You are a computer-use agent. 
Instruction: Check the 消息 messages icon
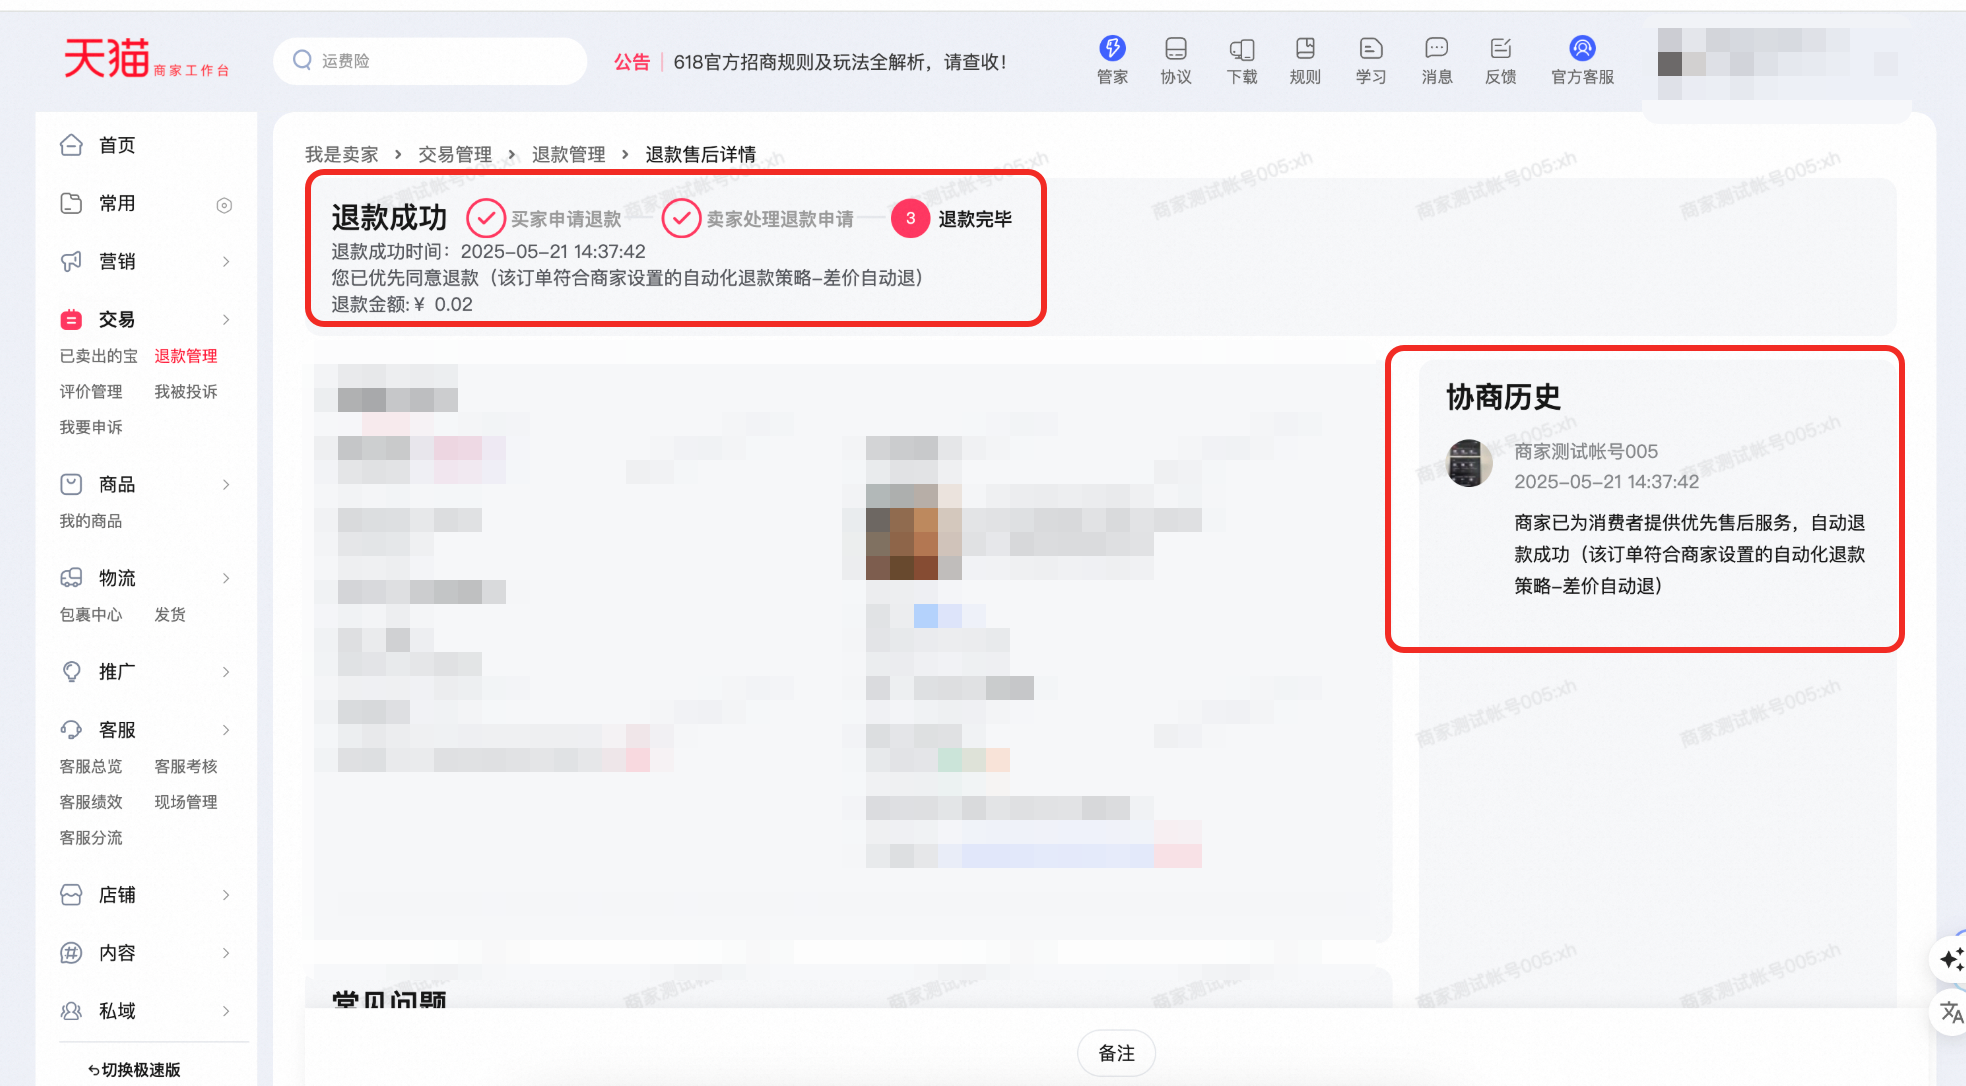point(1436,60)
